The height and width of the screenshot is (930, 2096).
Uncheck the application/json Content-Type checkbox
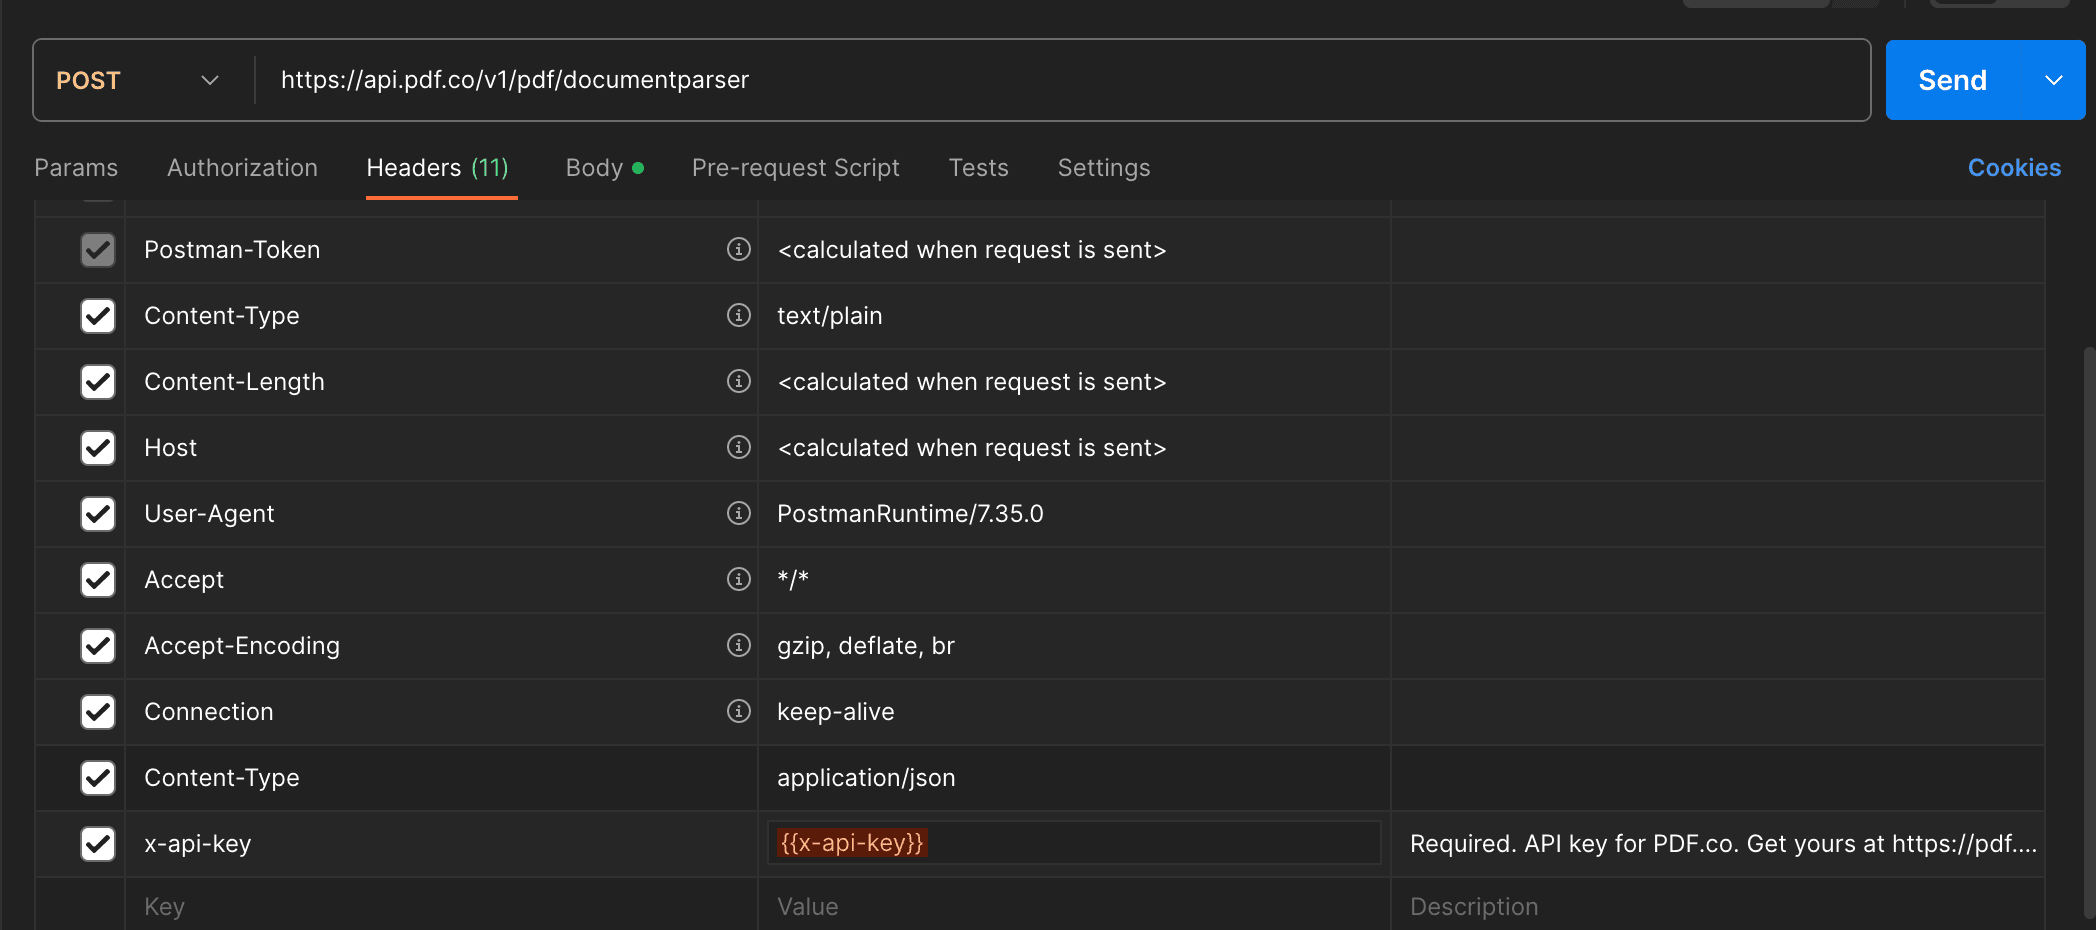[98, 777]
